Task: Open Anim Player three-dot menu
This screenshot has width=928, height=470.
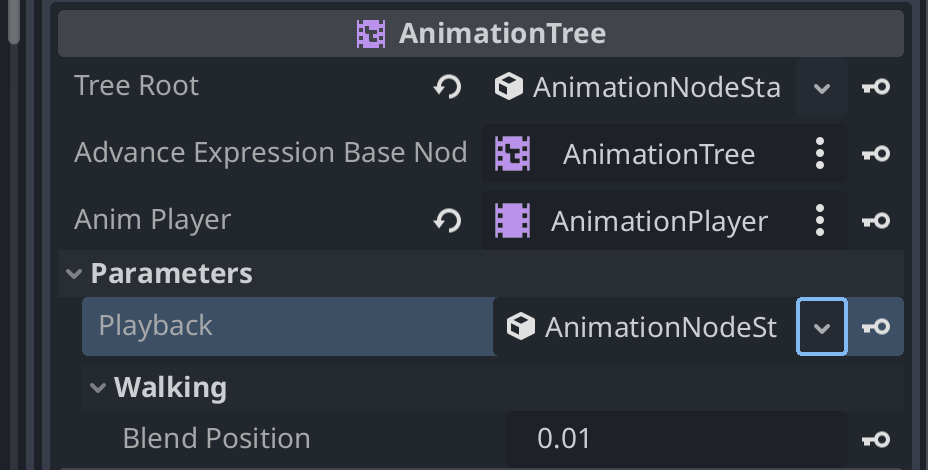Action: point(820,221)
